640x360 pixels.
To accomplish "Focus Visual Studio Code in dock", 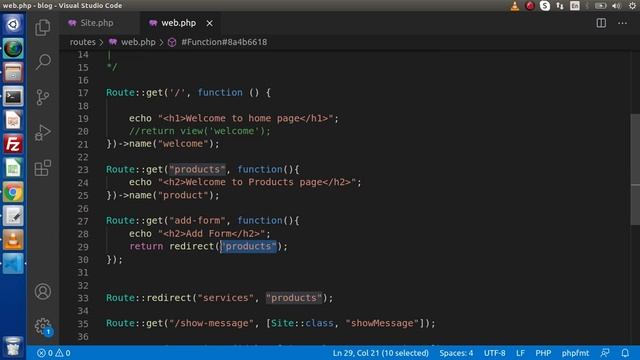I will [13, 264].
